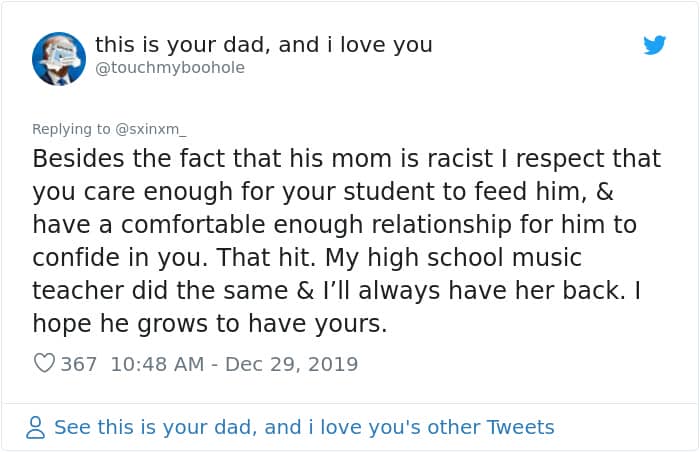
Task: Like the tweet with the heart icon
Action: (44, 363)
